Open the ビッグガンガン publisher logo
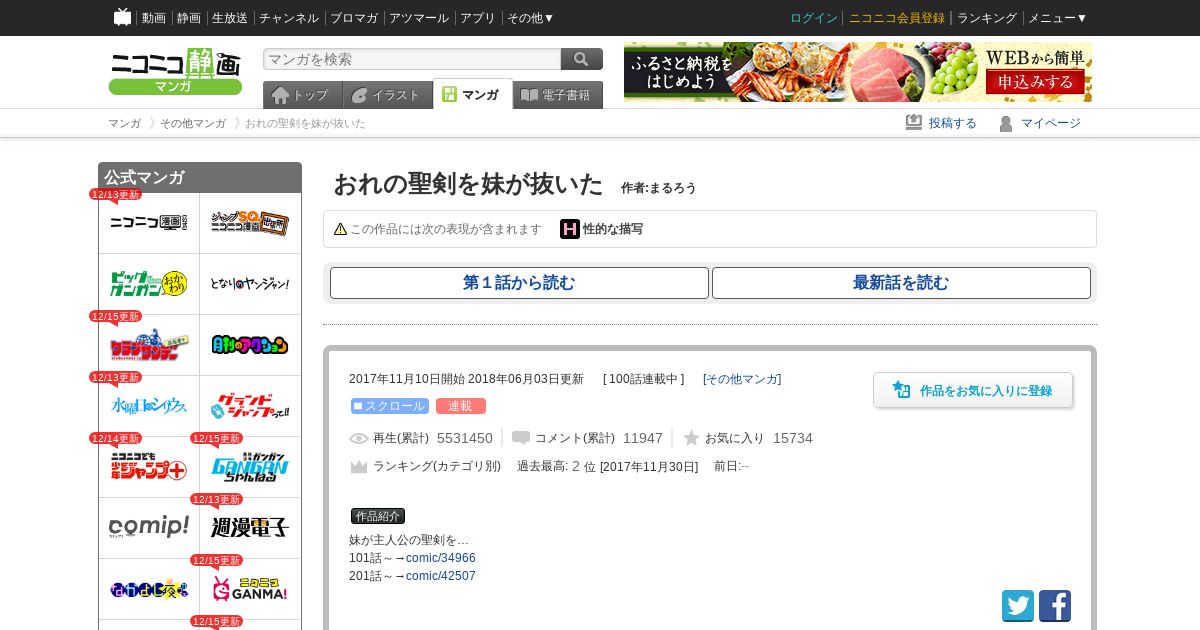 pos(149,284)
